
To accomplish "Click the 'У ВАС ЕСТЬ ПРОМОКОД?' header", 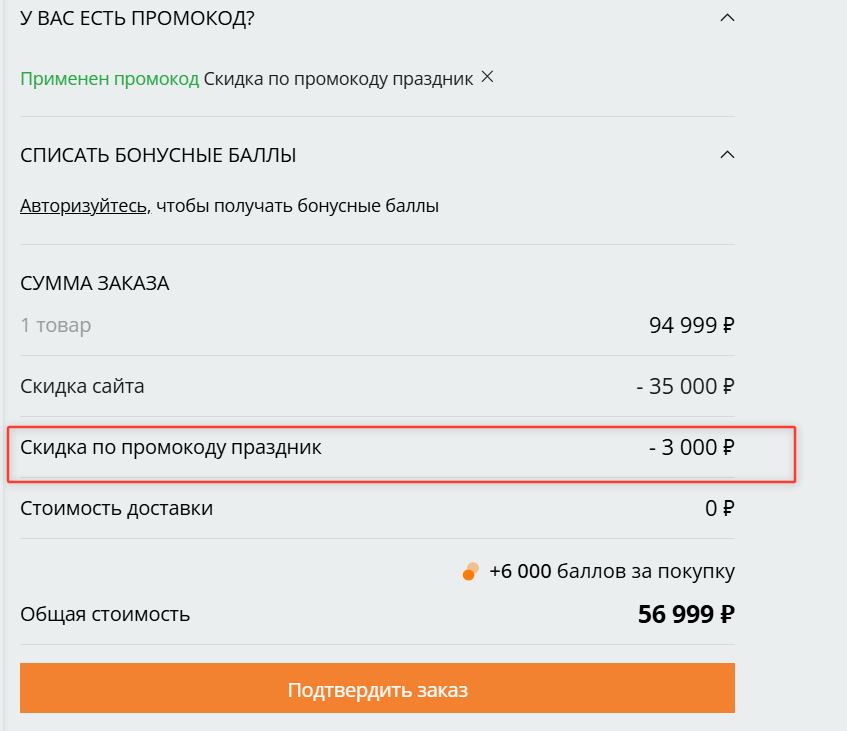I will (137, 18).
